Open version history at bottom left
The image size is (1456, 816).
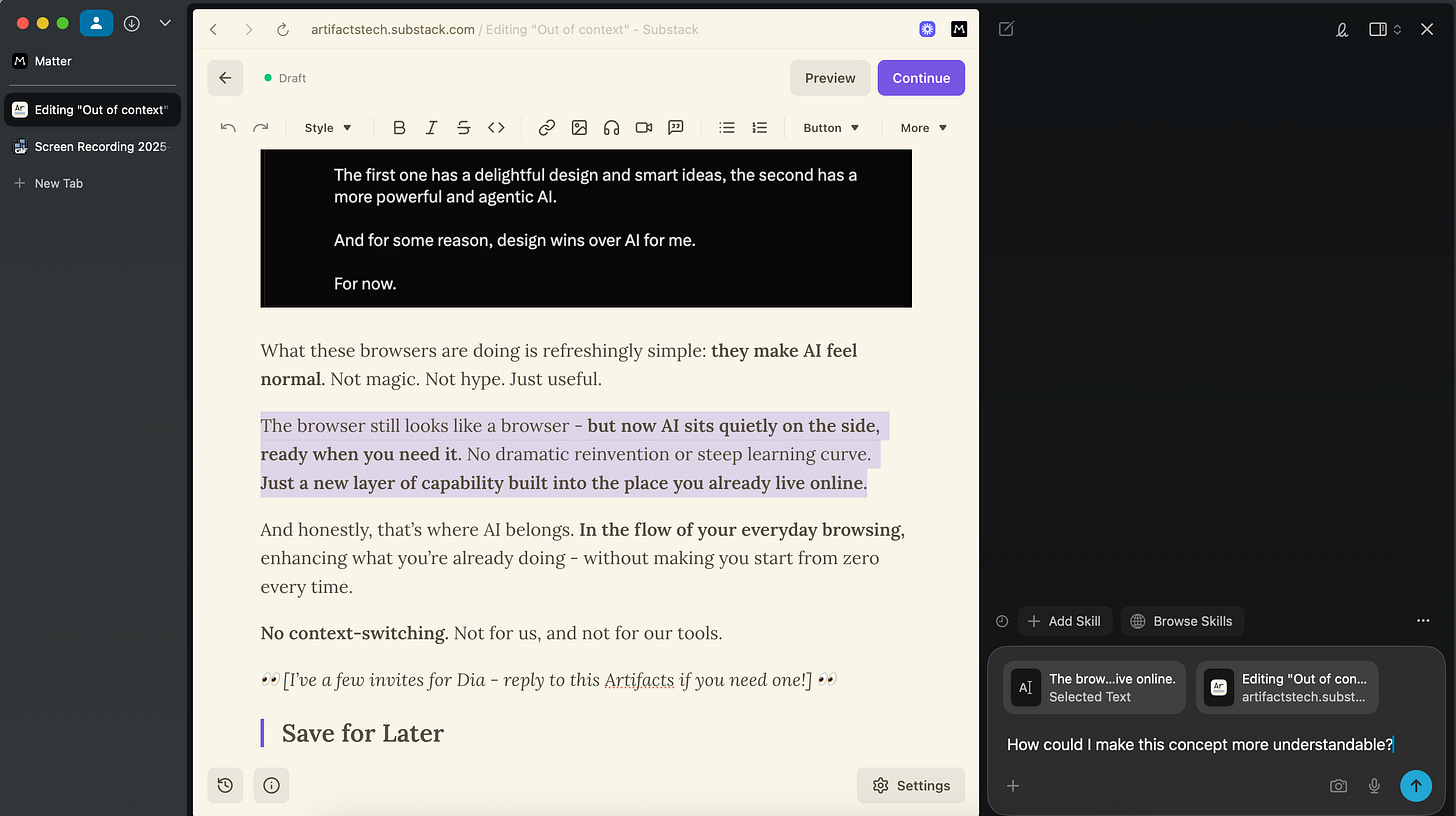(225, 785)
